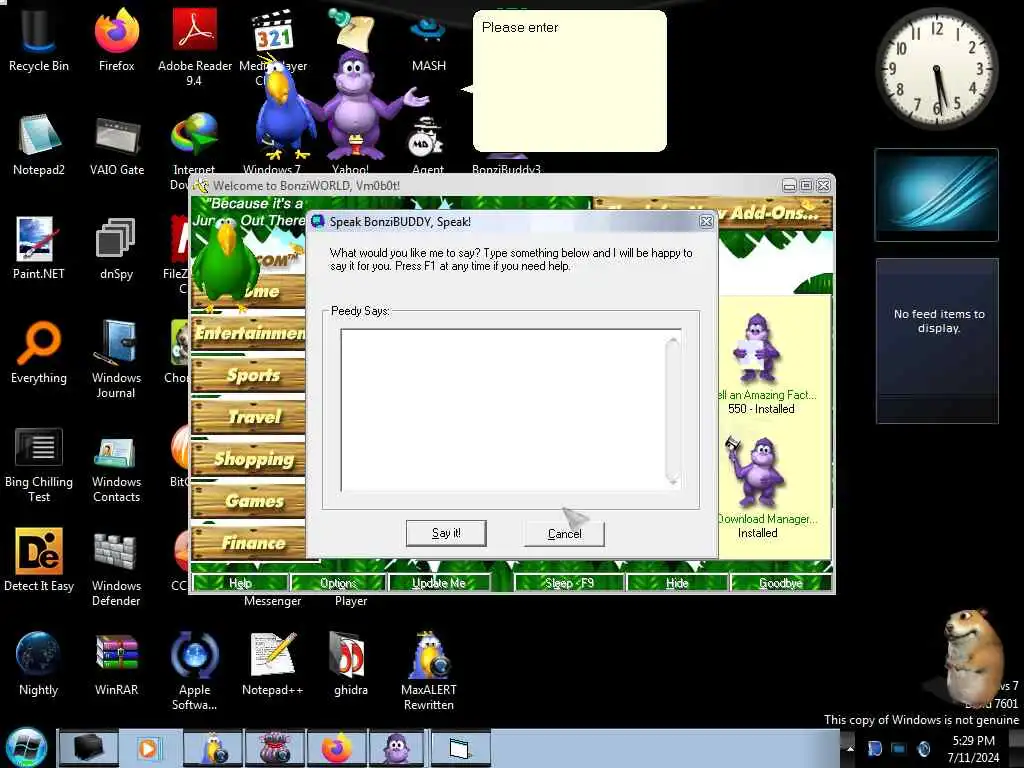Close the Speak BonziBUDDY, Speak! dialog
This screenshot has width=1024, height=768.
pos(706,222)
